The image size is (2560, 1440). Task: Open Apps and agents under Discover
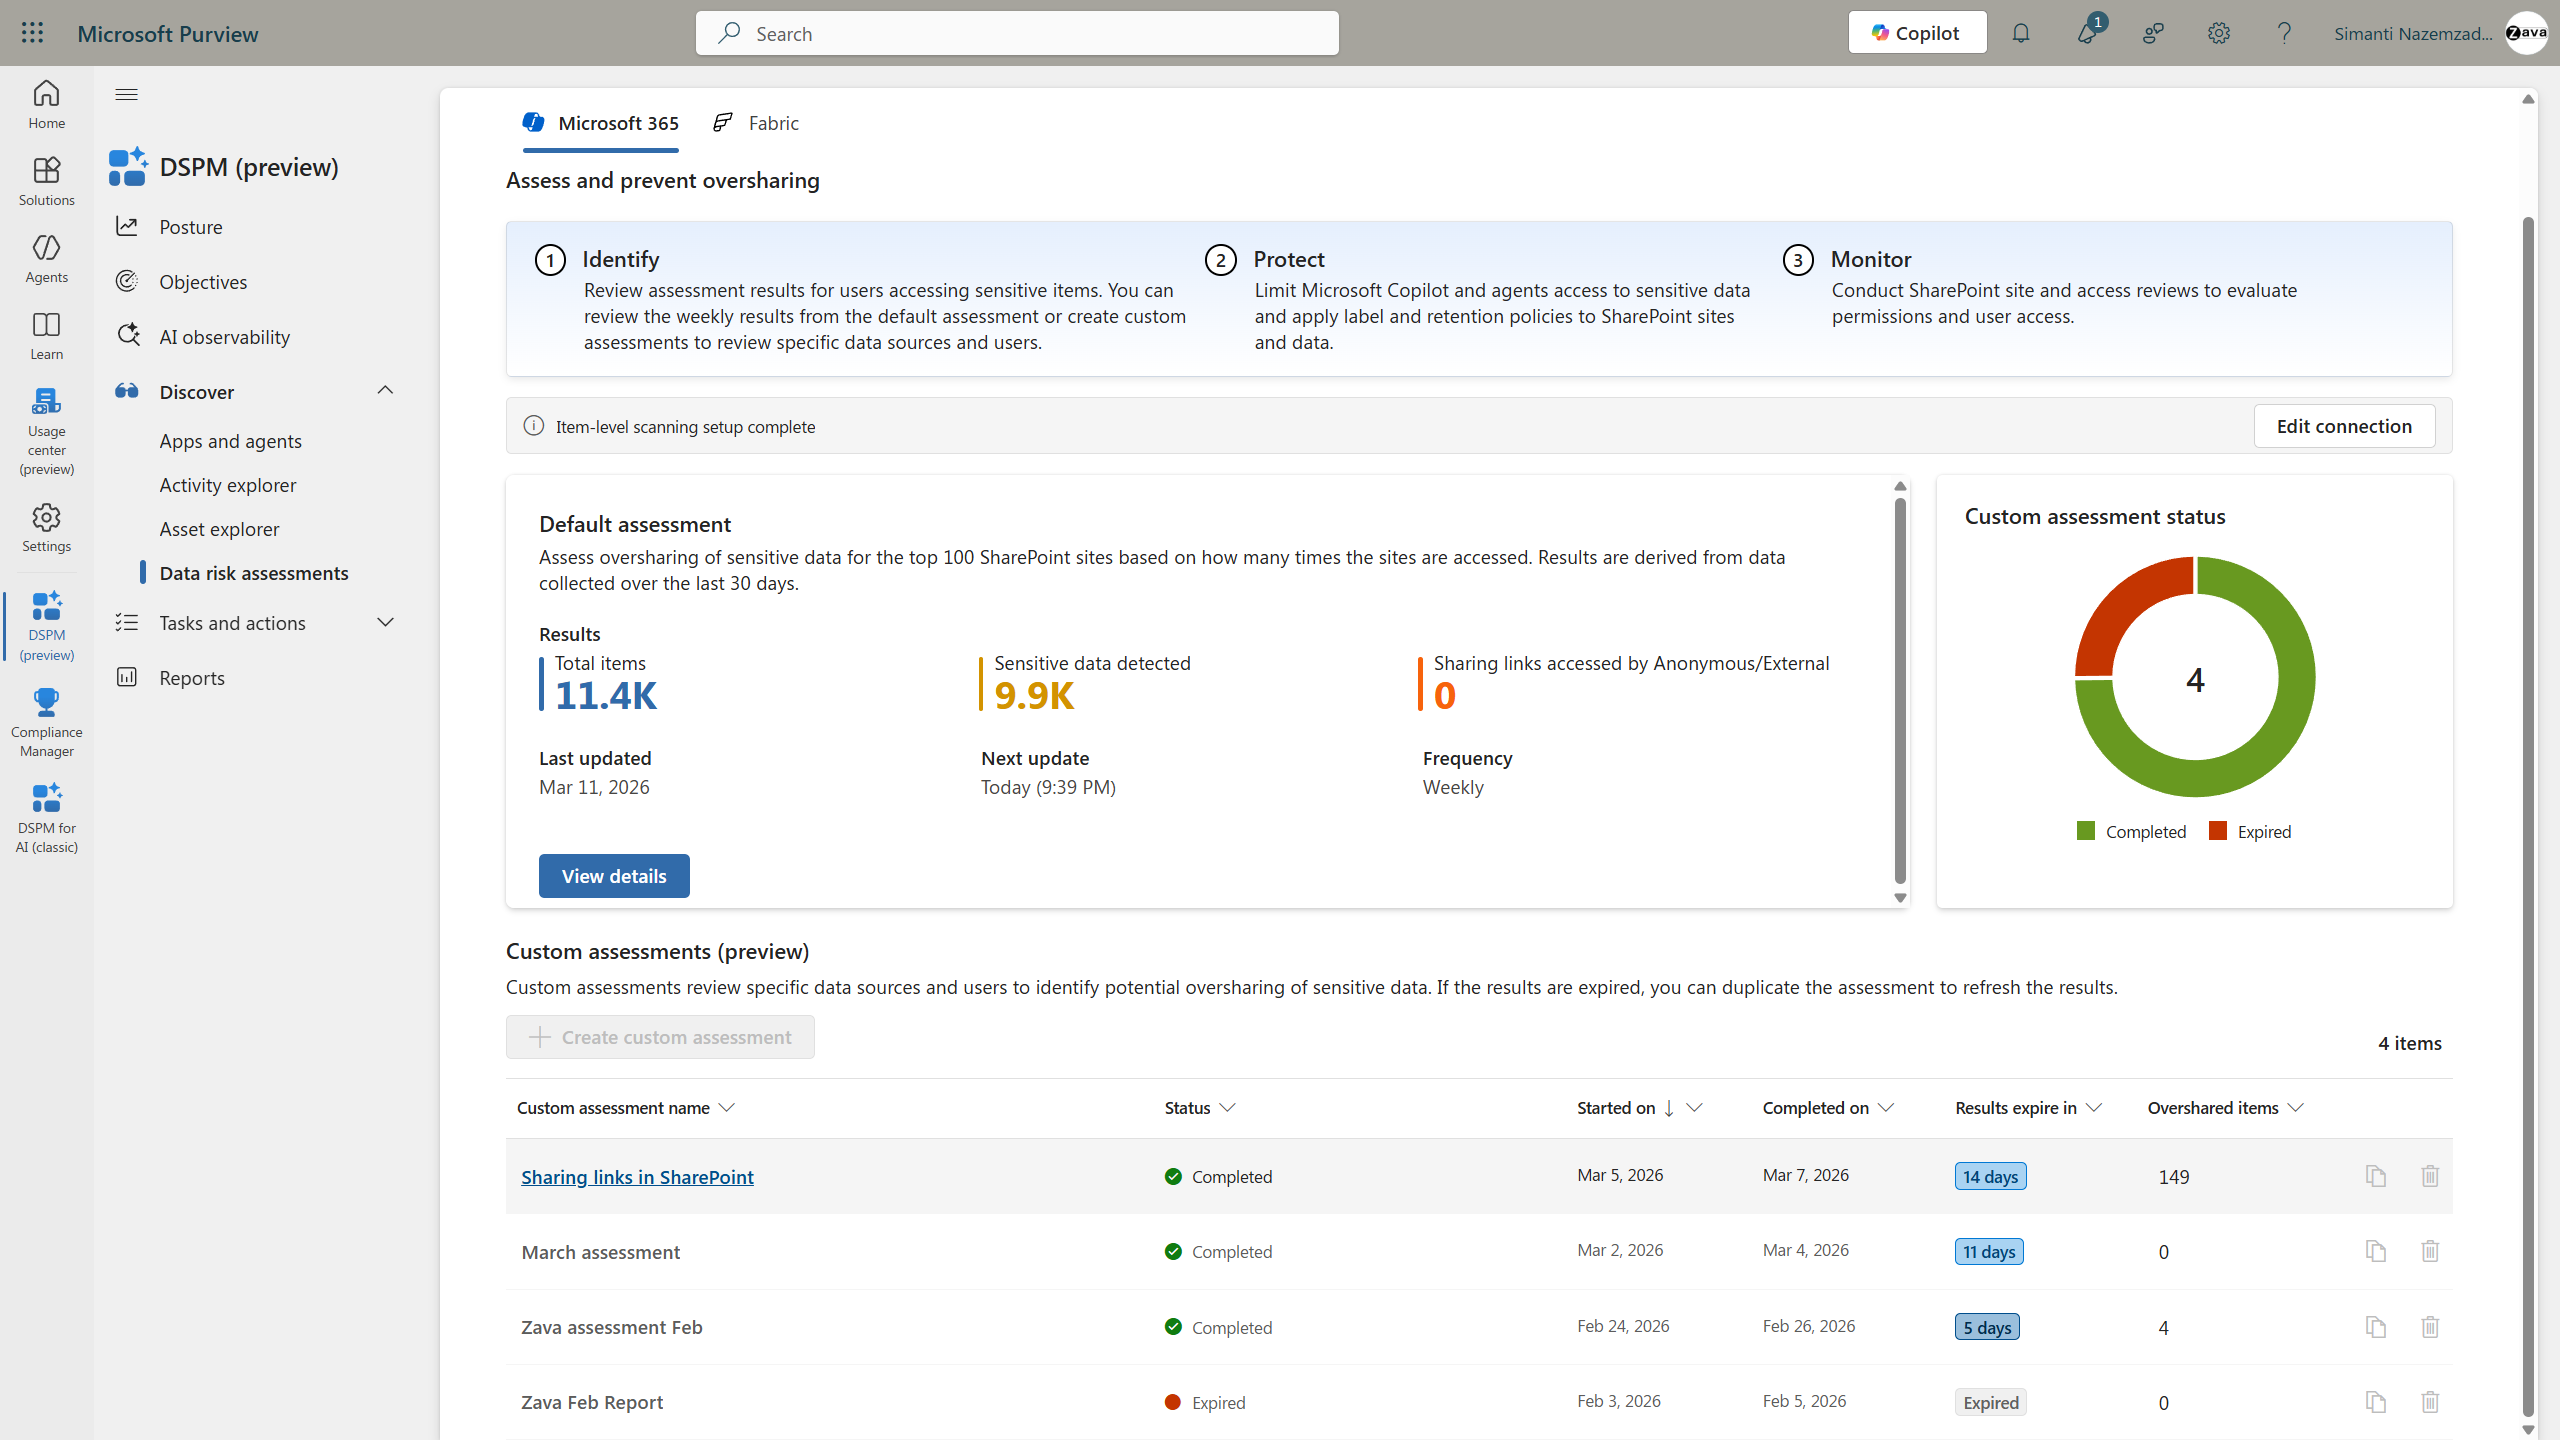pos(230,441)
